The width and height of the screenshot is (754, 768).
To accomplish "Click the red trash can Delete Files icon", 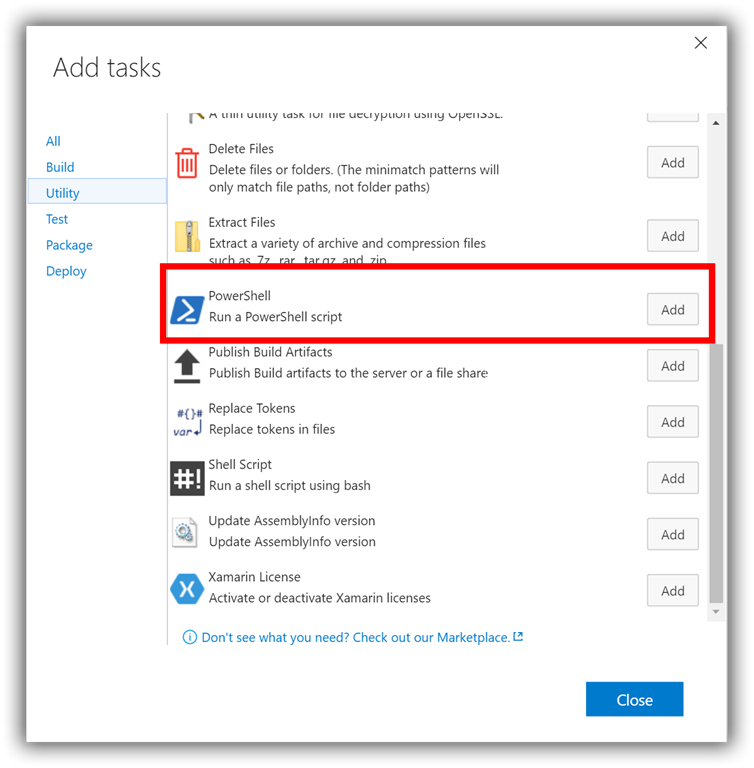I will click(x=187, y=163).
